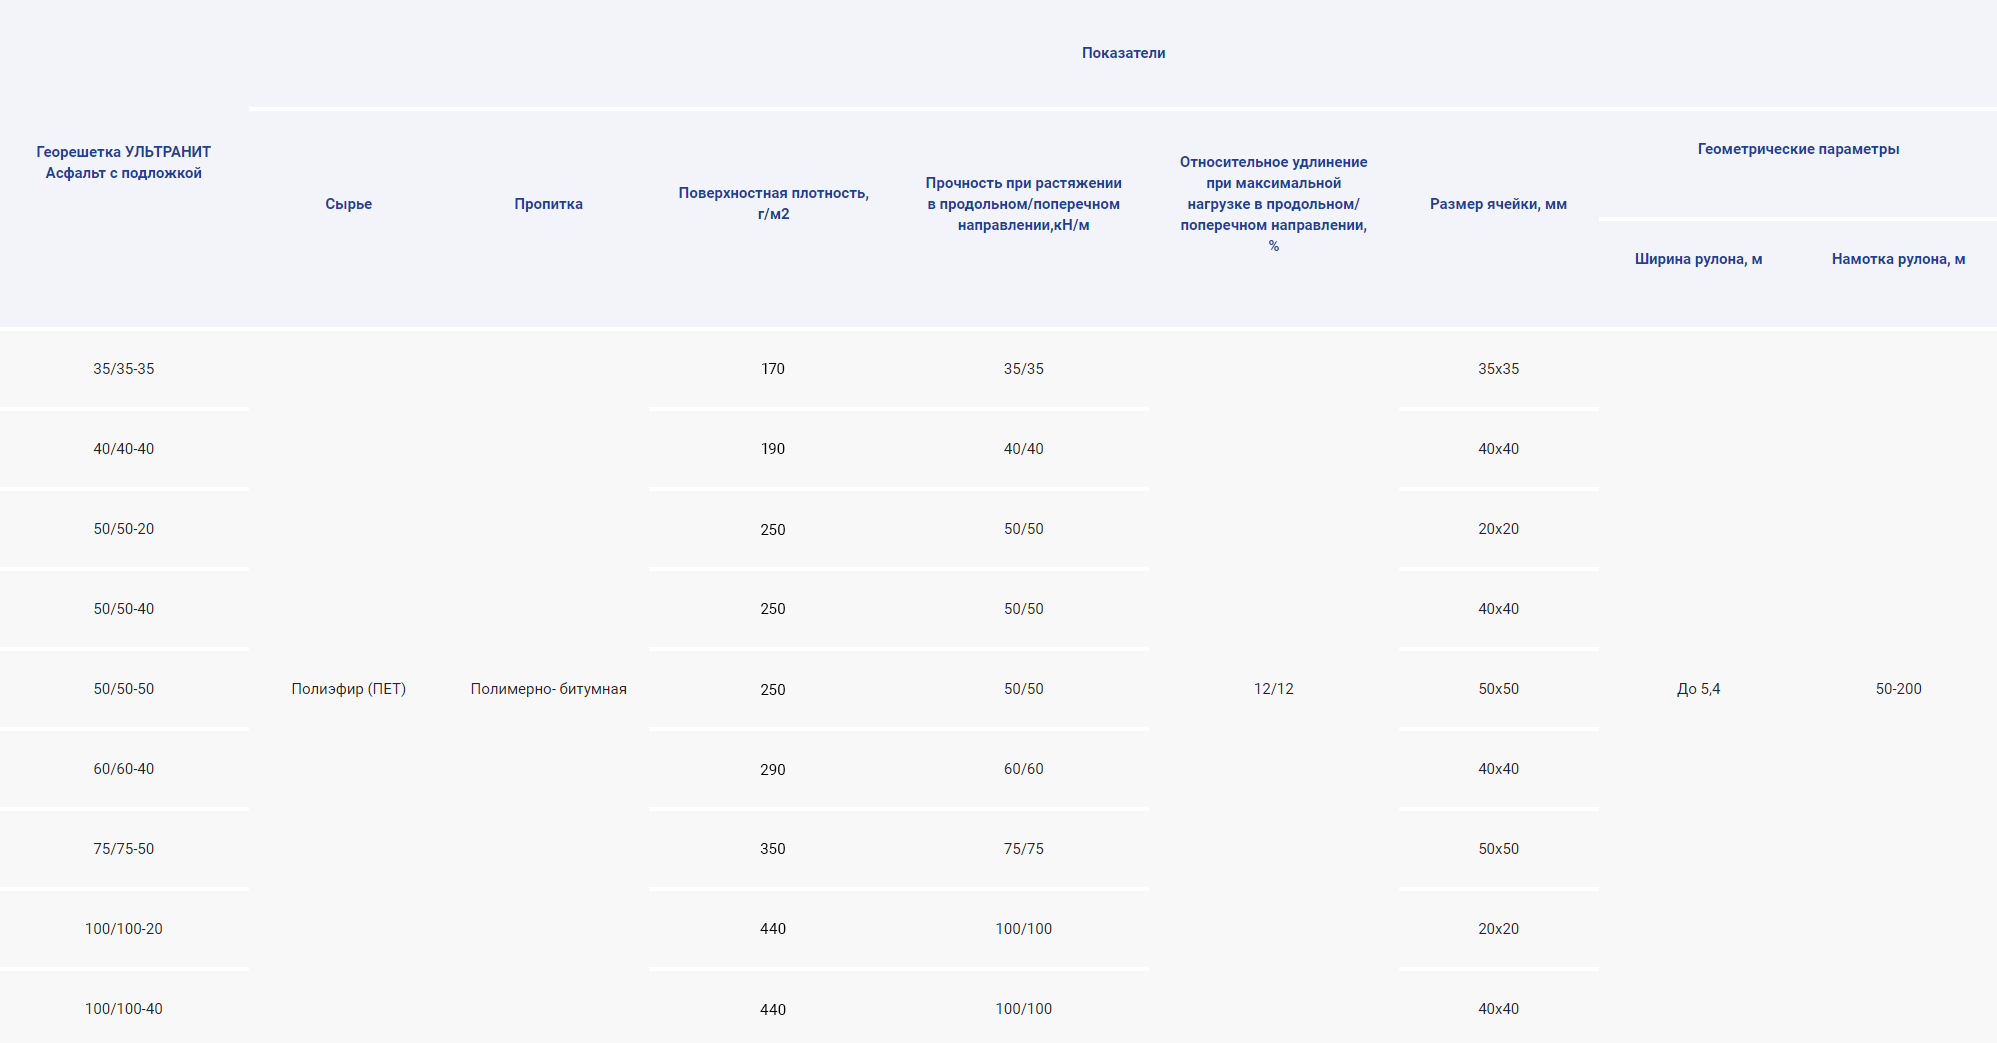The height and width of the screenshot is (1043, 1997).
Task: Click cell size 40x40 in the 60/60-40 row
Action: [1498, 769]
